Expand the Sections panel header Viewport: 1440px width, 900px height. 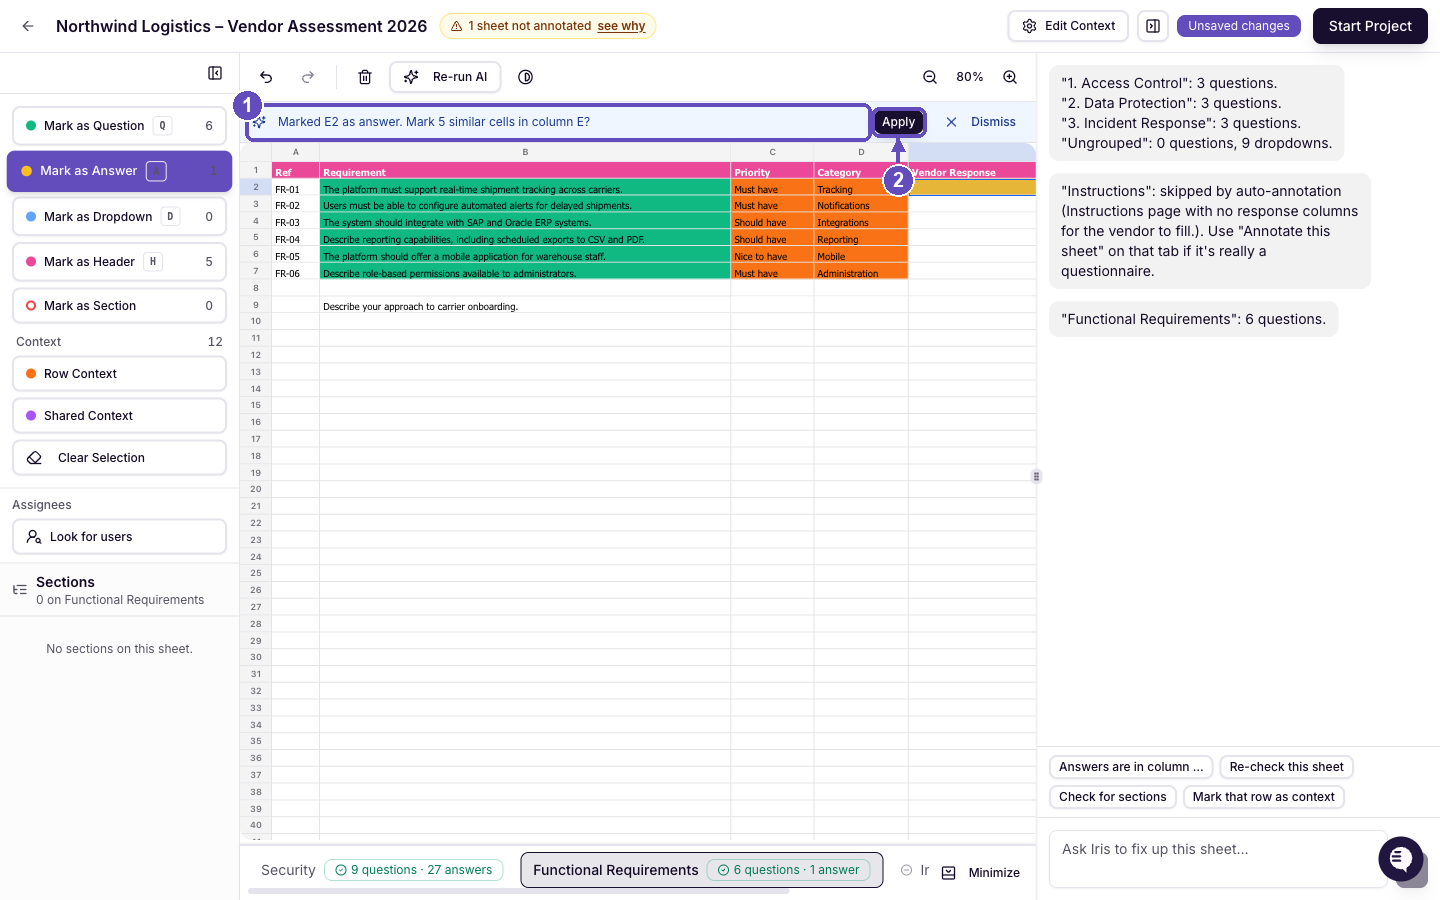tap(119, 590)
